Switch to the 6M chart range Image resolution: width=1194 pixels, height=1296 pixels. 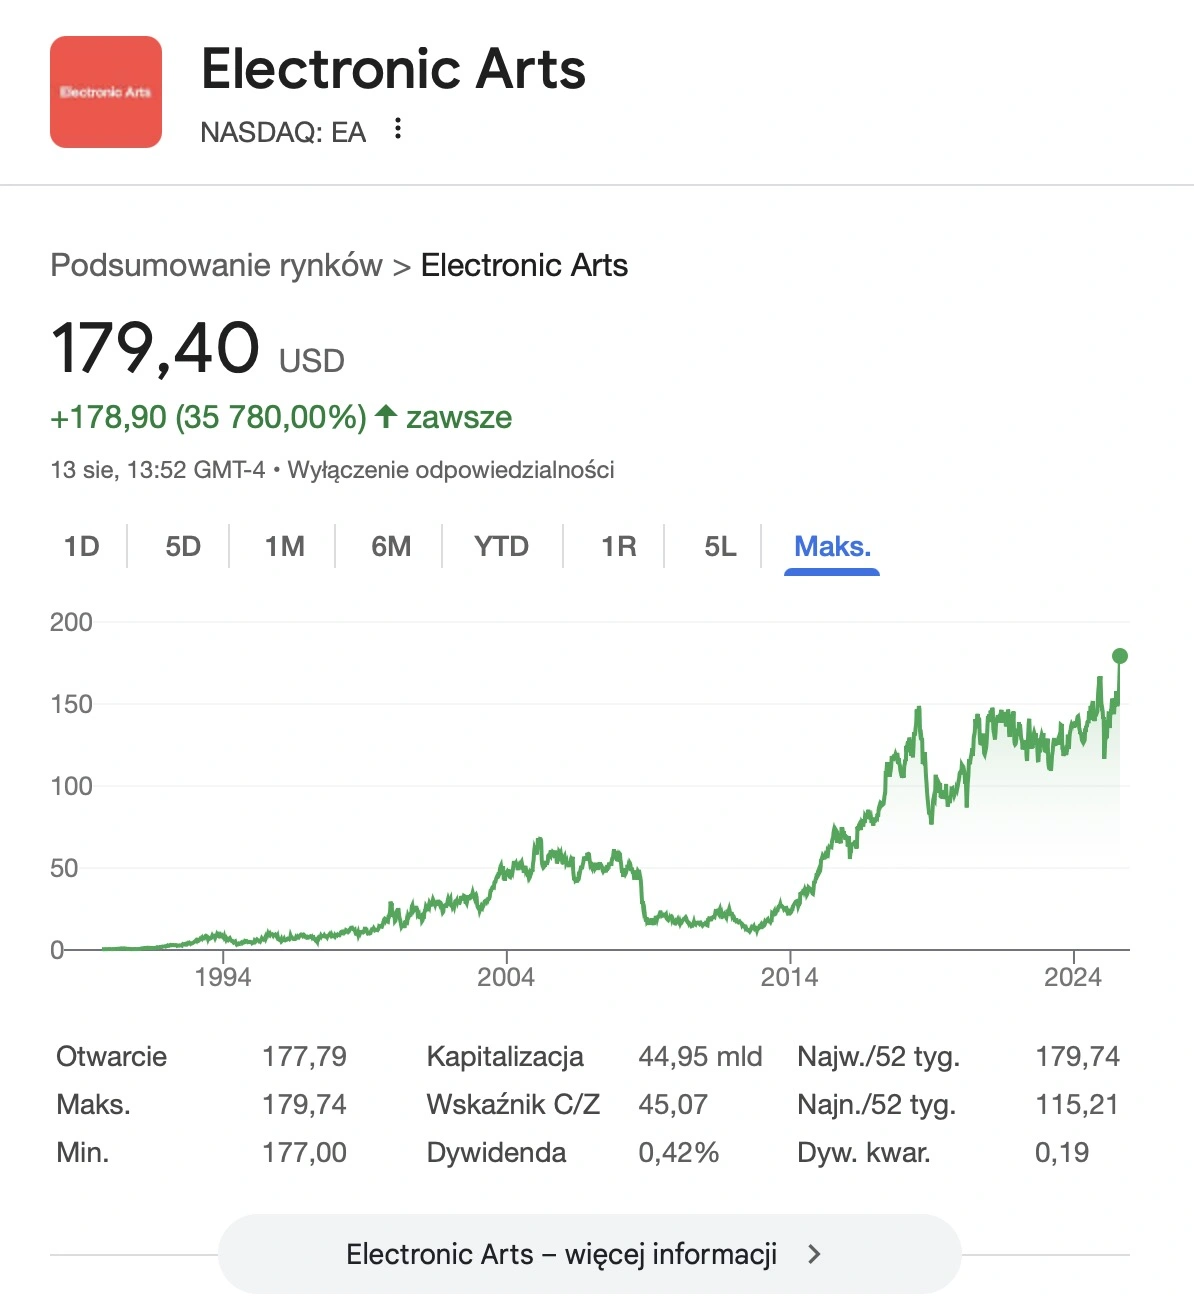coord(391,546)
